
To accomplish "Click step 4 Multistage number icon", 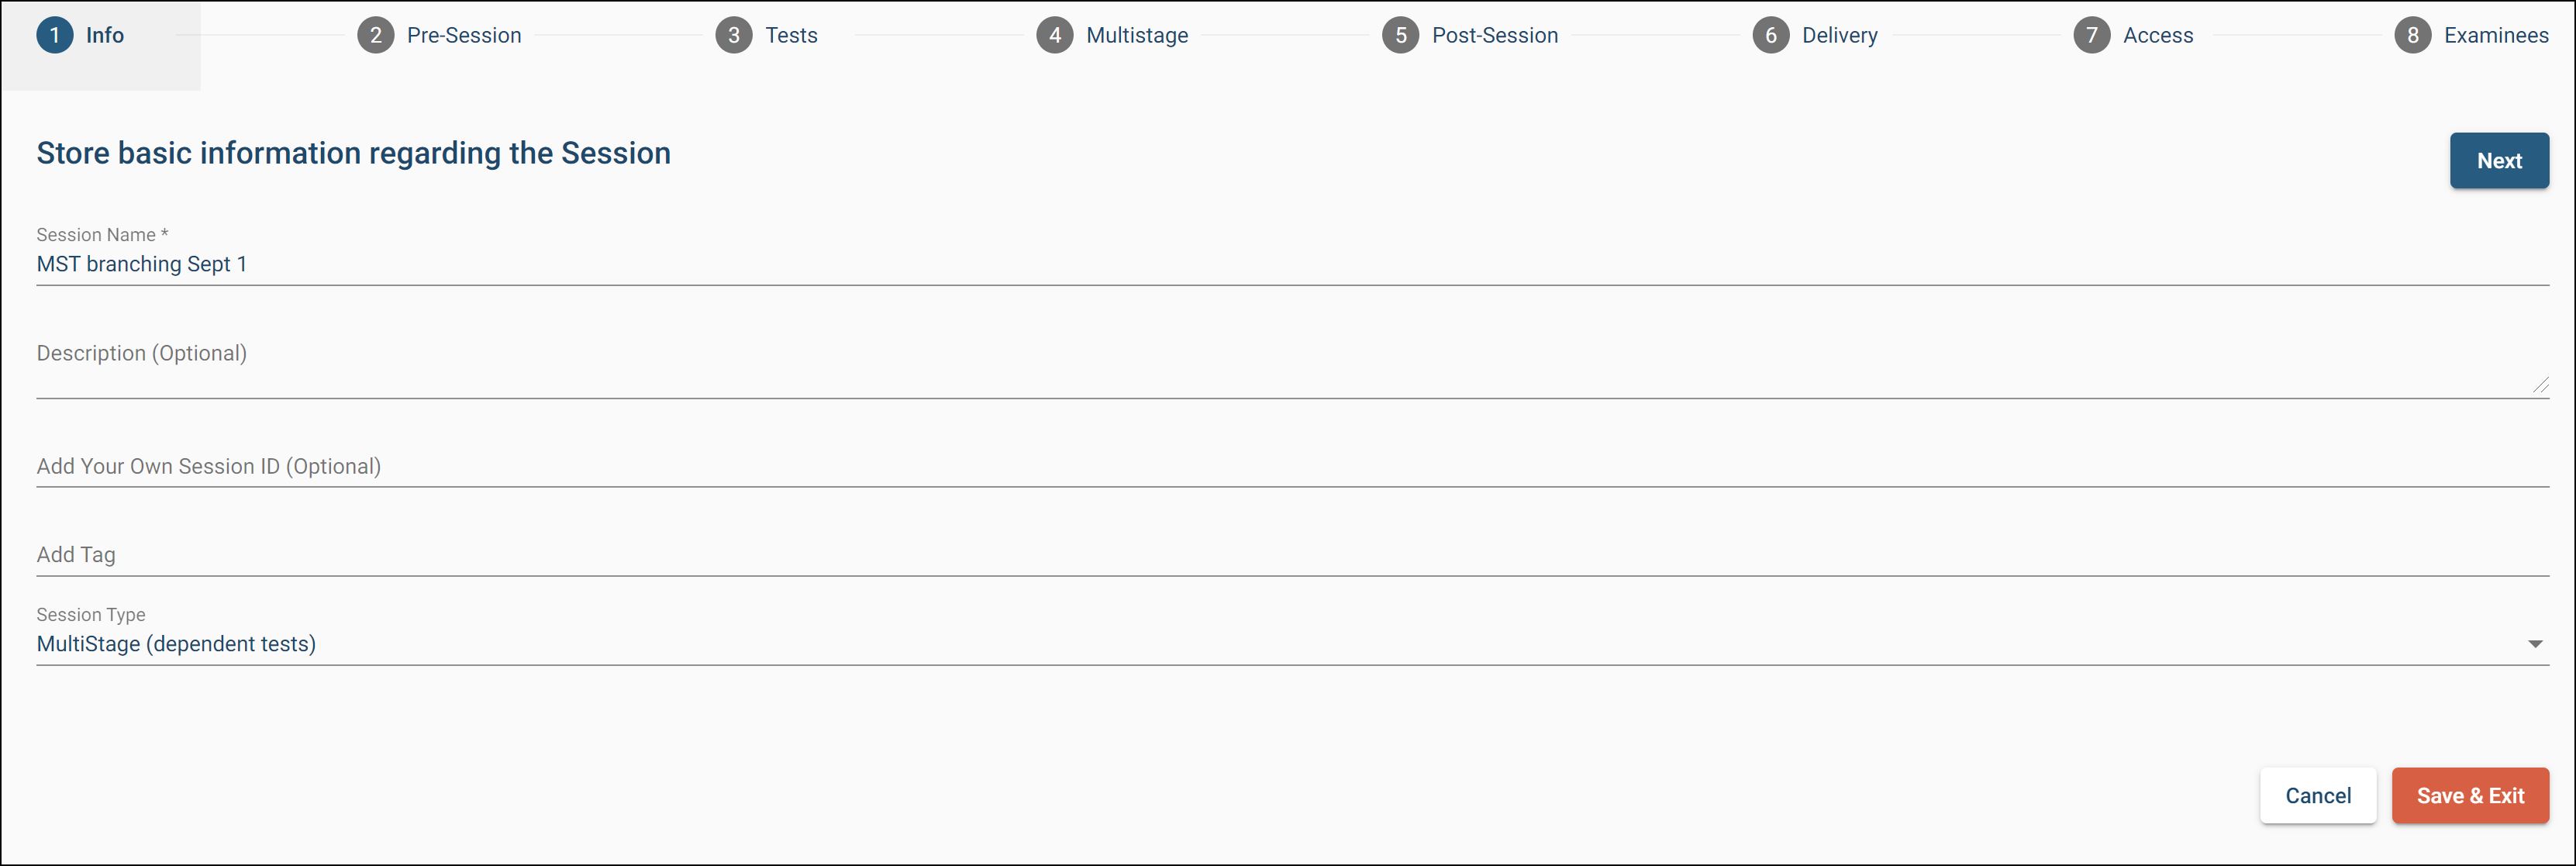I will (x=1054, y=35).
